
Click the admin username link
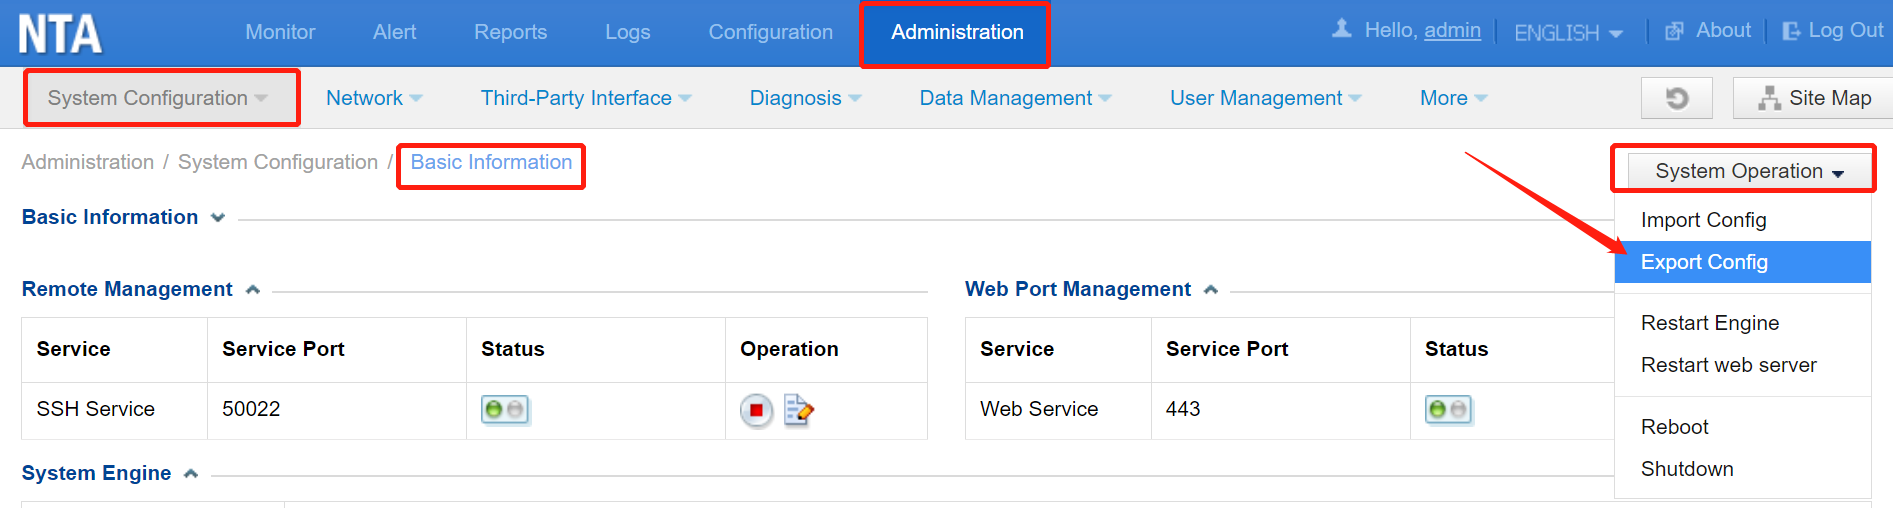click(1452, 30)
